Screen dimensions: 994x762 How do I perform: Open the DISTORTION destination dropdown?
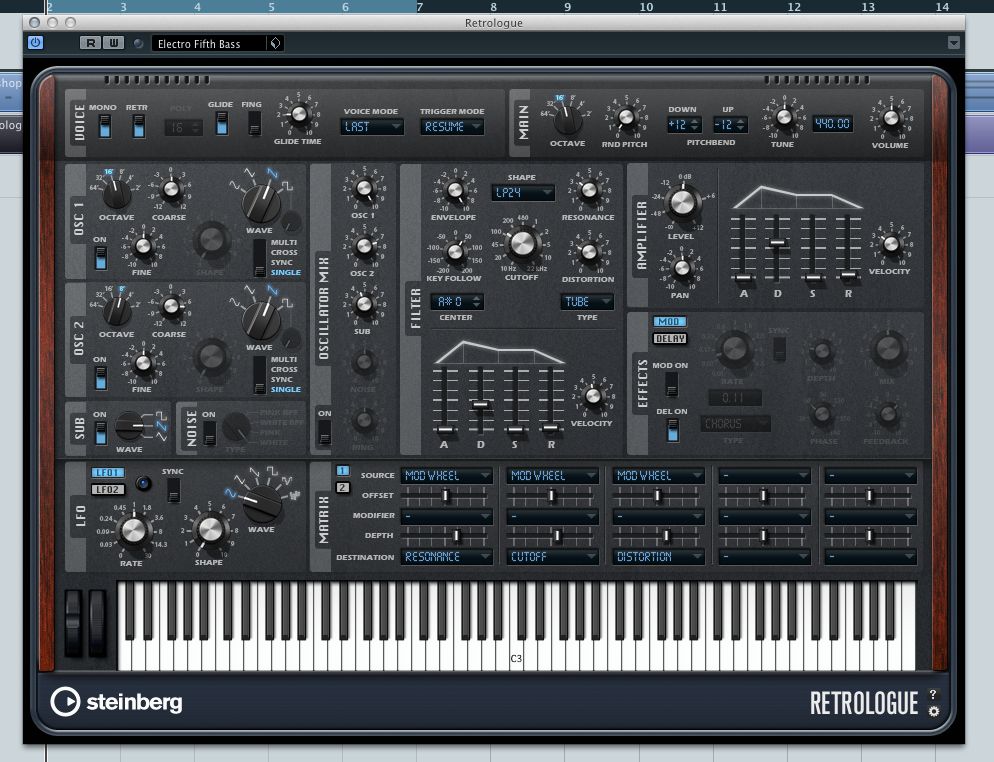pyautogui.click(x=659, y=557)
